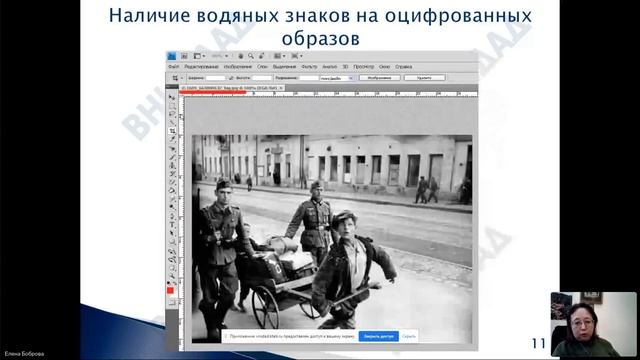The height and width of the screenshot is (360, 640).
Task: Select the Dodge tool
Action: [x=172, y=206]
